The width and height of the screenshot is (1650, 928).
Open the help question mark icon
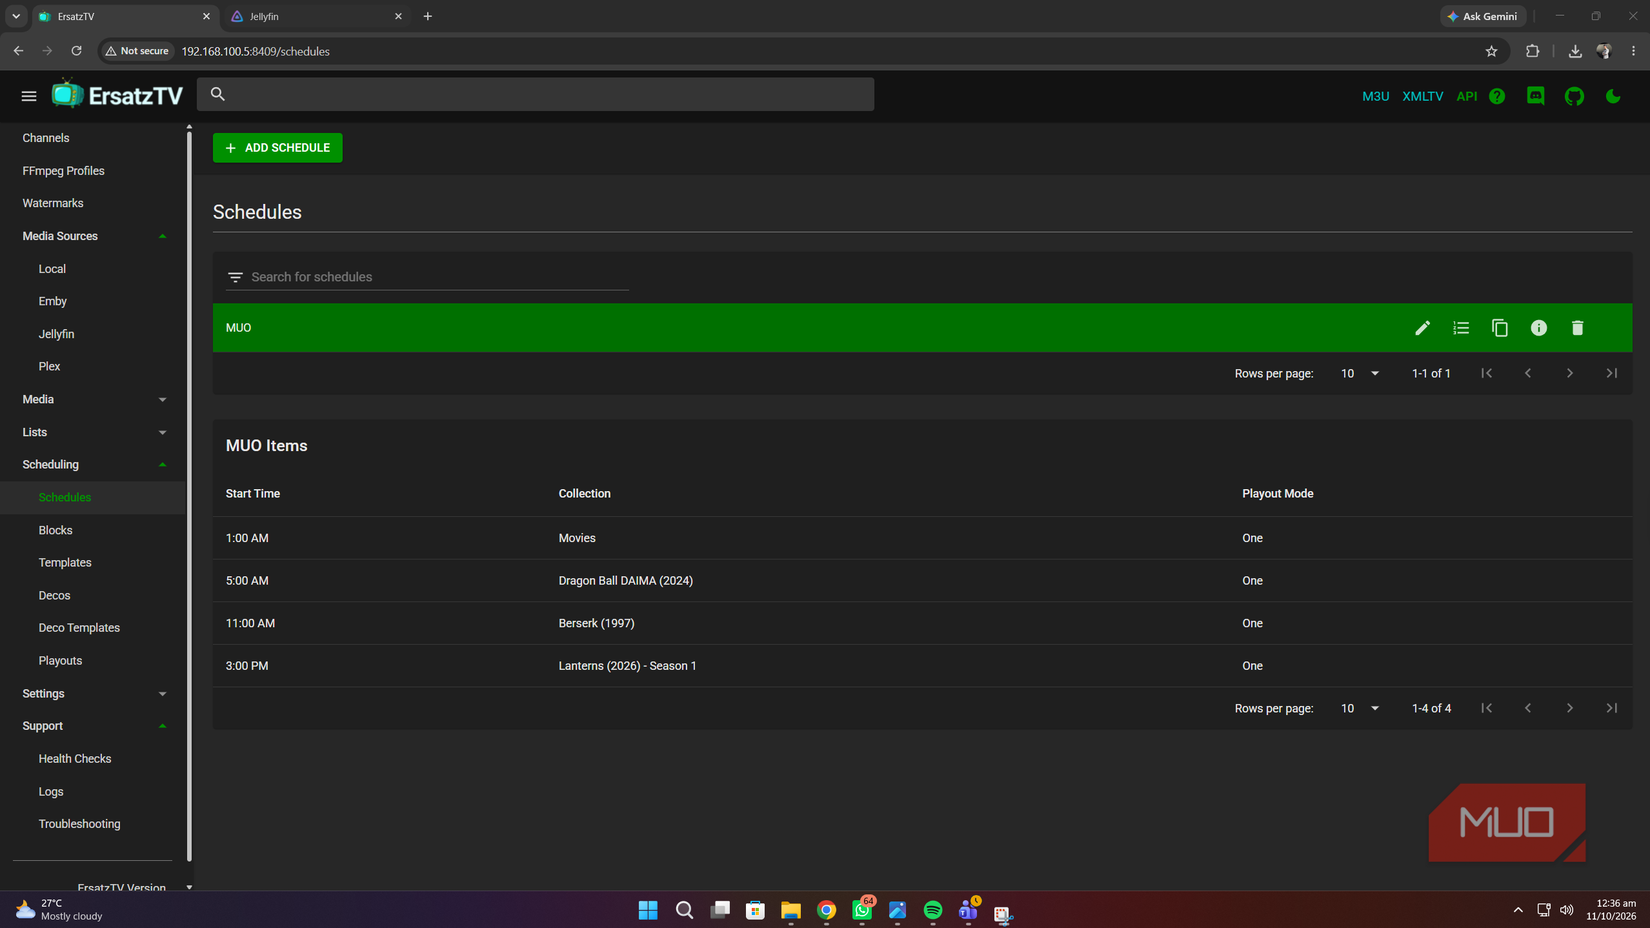[1497, 96]
